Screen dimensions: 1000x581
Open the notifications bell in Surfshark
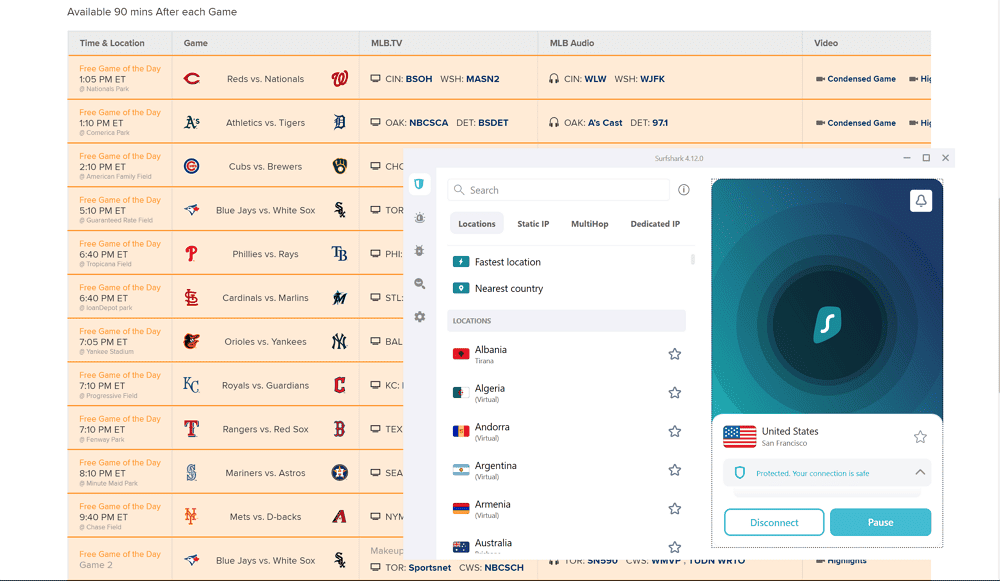coord(921,201)
